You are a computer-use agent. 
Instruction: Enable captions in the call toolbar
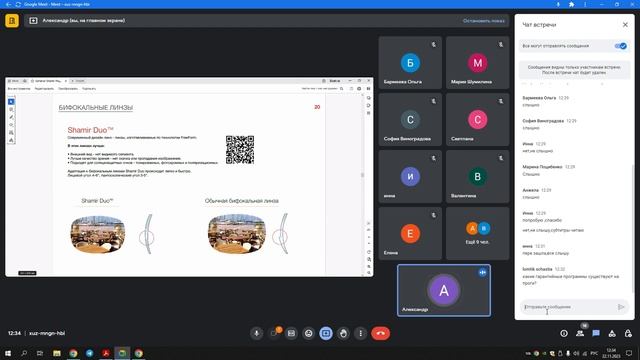(x=291, y=333)
